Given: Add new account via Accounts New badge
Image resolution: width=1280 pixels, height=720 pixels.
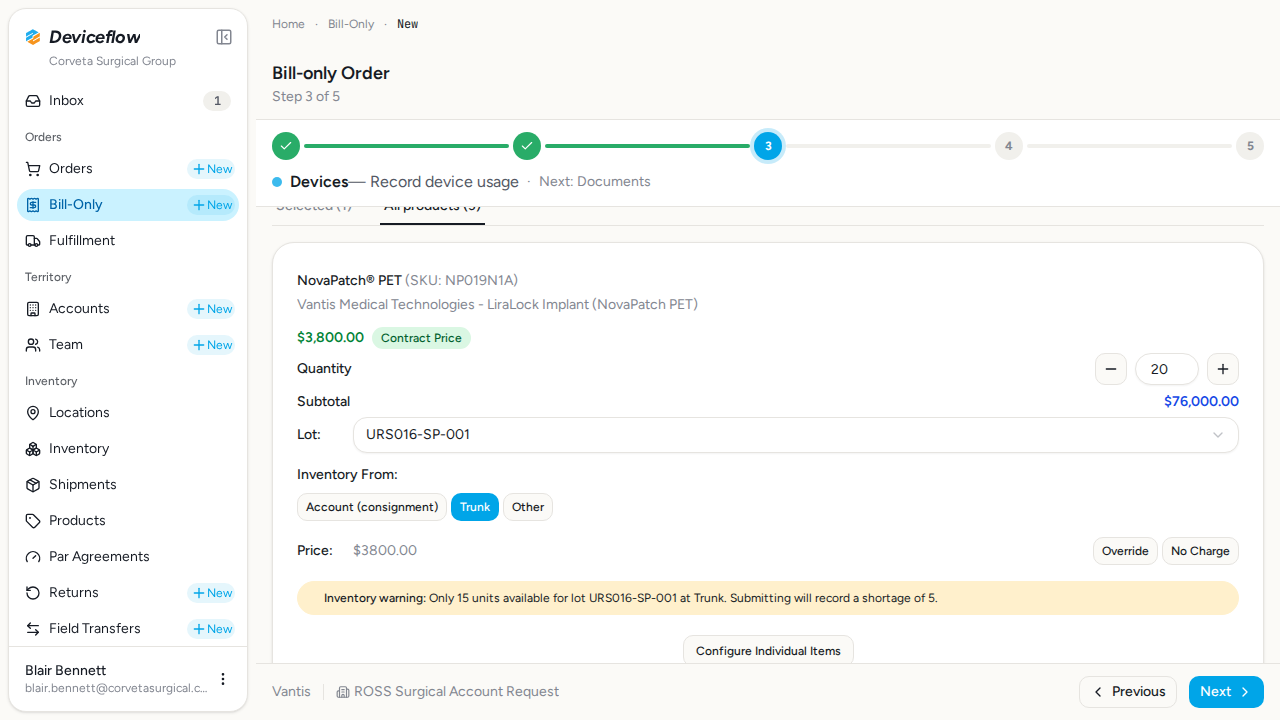Looking at the screenshot, I should [x=212, y=309].
